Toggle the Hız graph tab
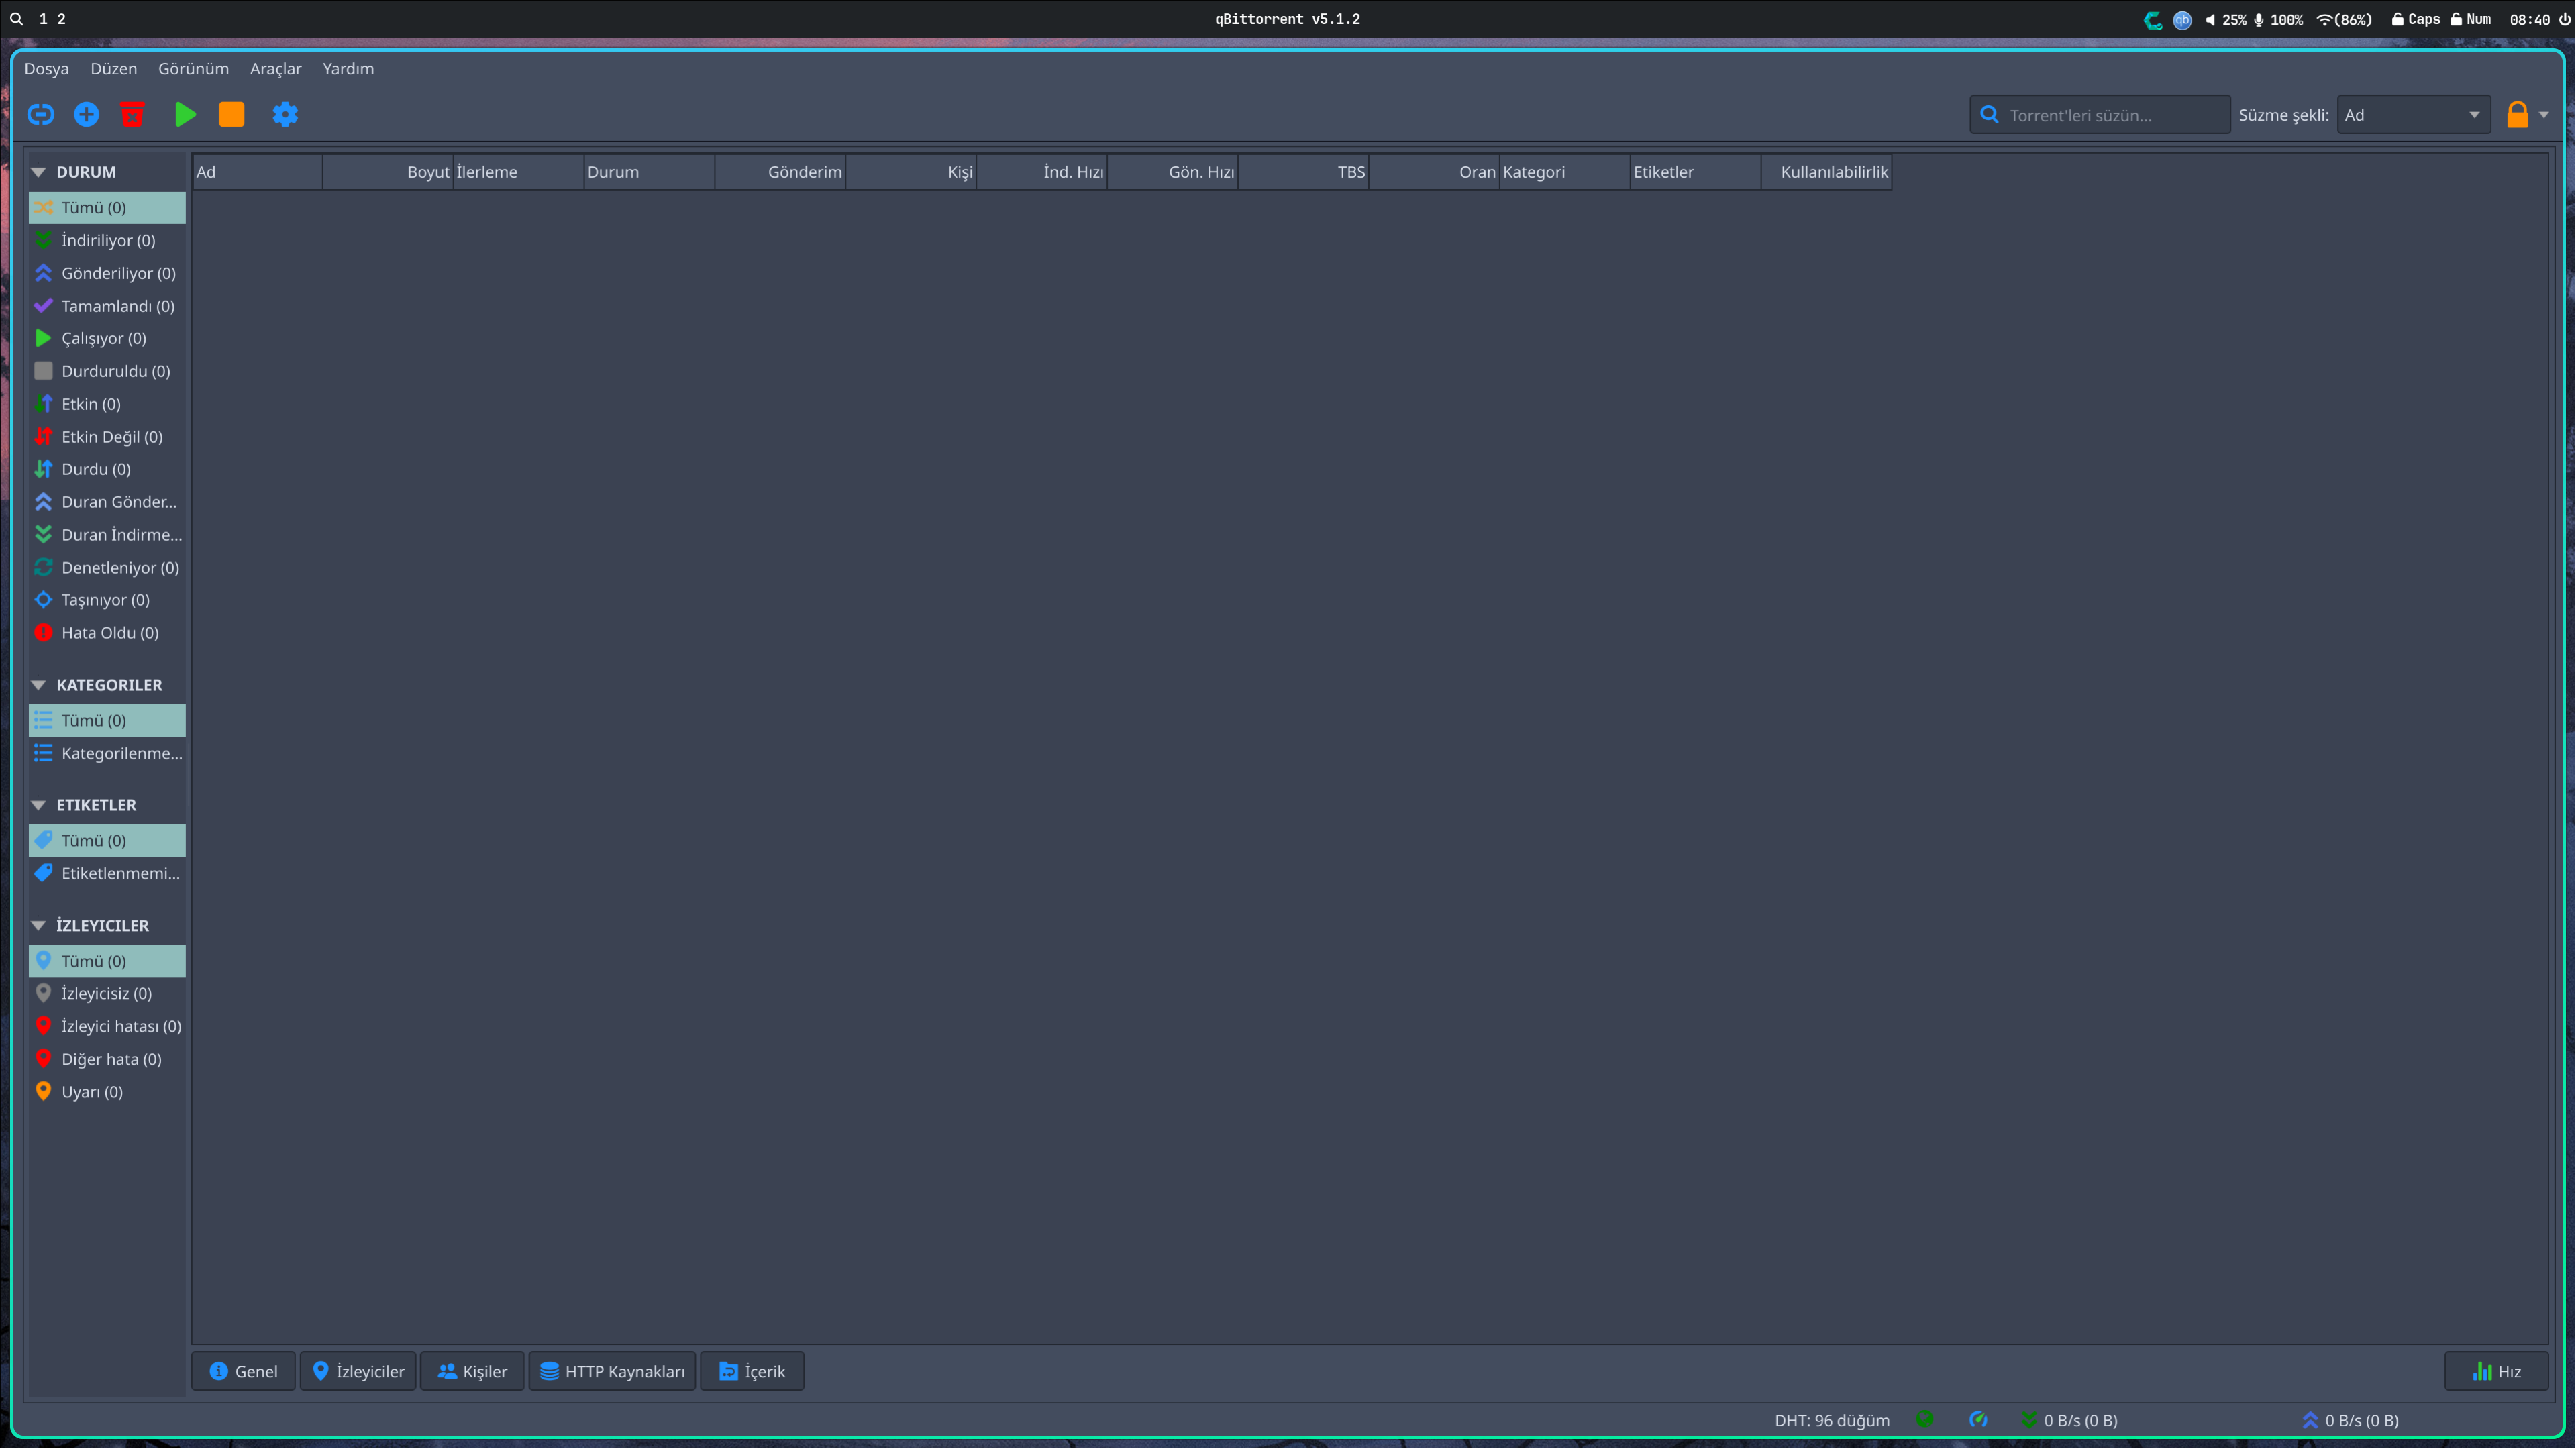The image size is (2576, 1449). click(2496, 1372)
